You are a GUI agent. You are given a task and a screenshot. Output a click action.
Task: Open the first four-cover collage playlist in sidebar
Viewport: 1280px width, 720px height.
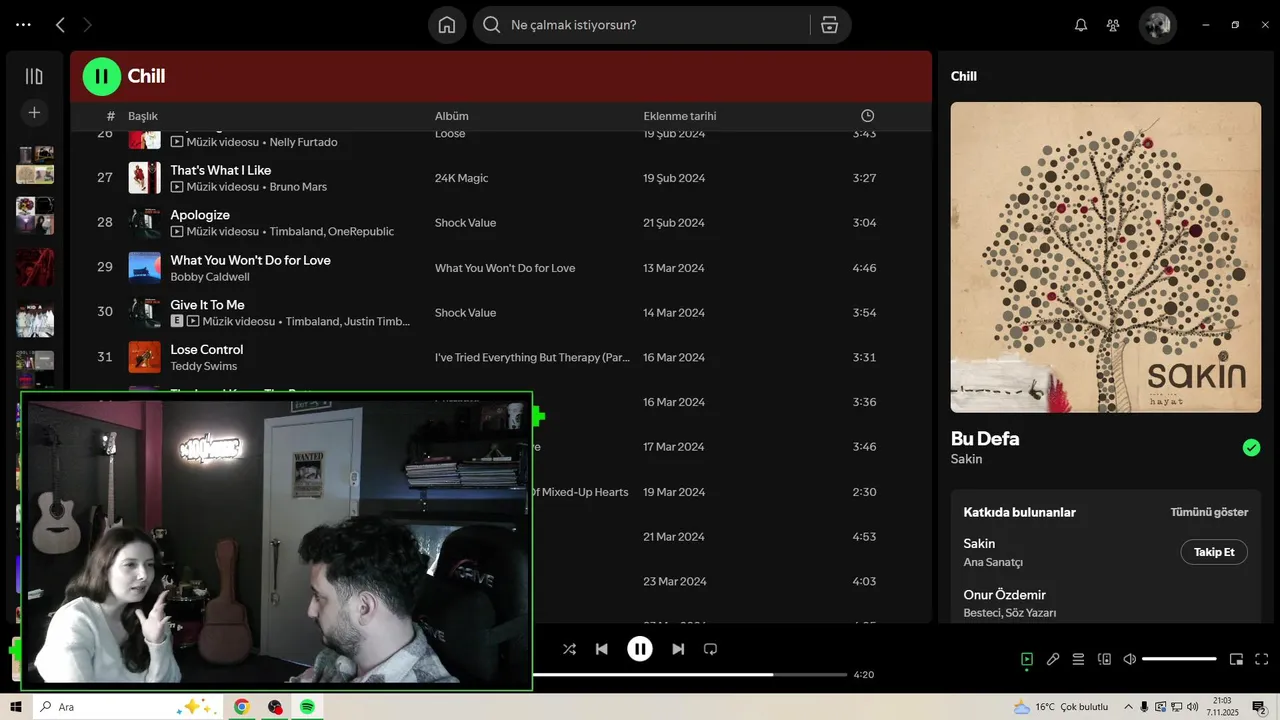click(x=35, y=165)
